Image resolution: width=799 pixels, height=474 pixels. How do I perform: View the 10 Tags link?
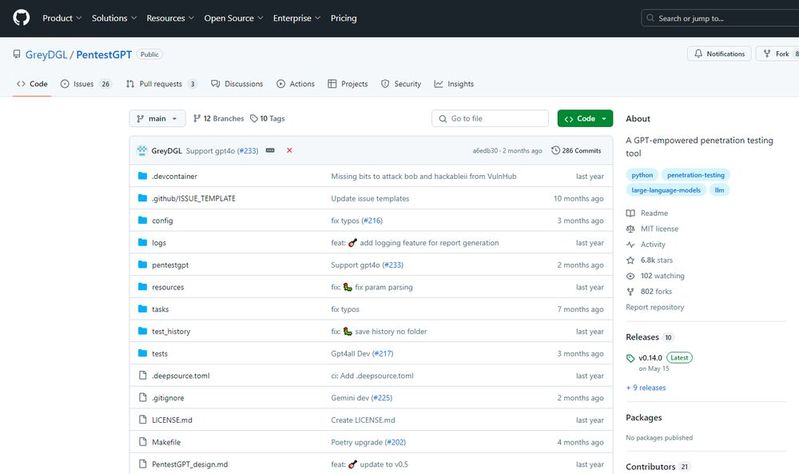pos(268,118)
